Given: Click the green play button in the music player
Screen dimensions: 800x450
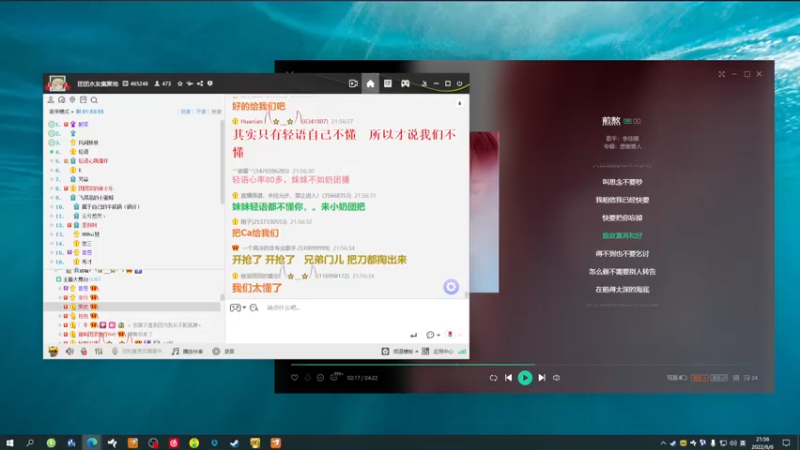Looking at the screenshot, I should pos(525,378).
